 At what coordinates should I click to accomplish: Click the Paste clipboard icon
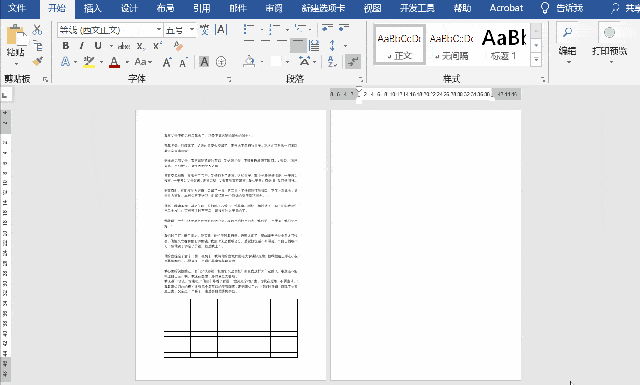(16, 35)
